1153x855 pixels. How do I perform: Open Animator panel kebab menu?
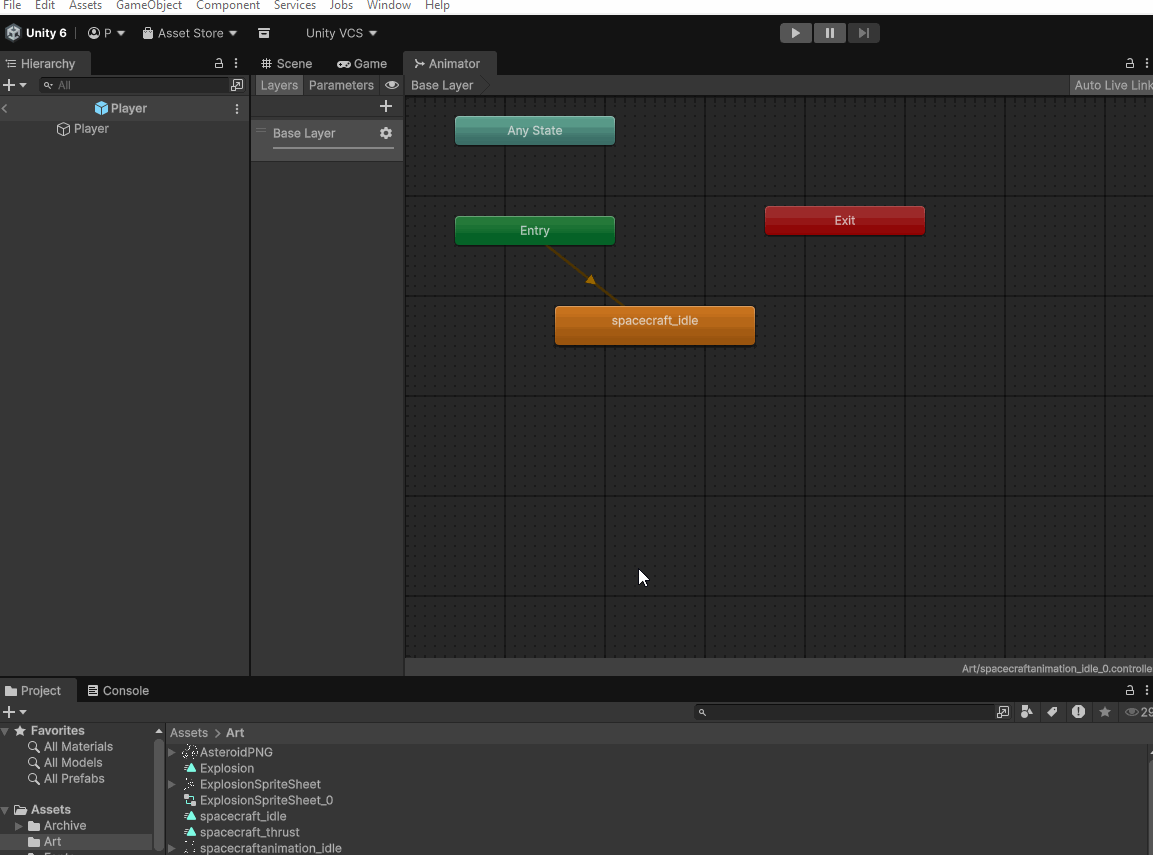pyautogui.click(x=1146, y=63)
